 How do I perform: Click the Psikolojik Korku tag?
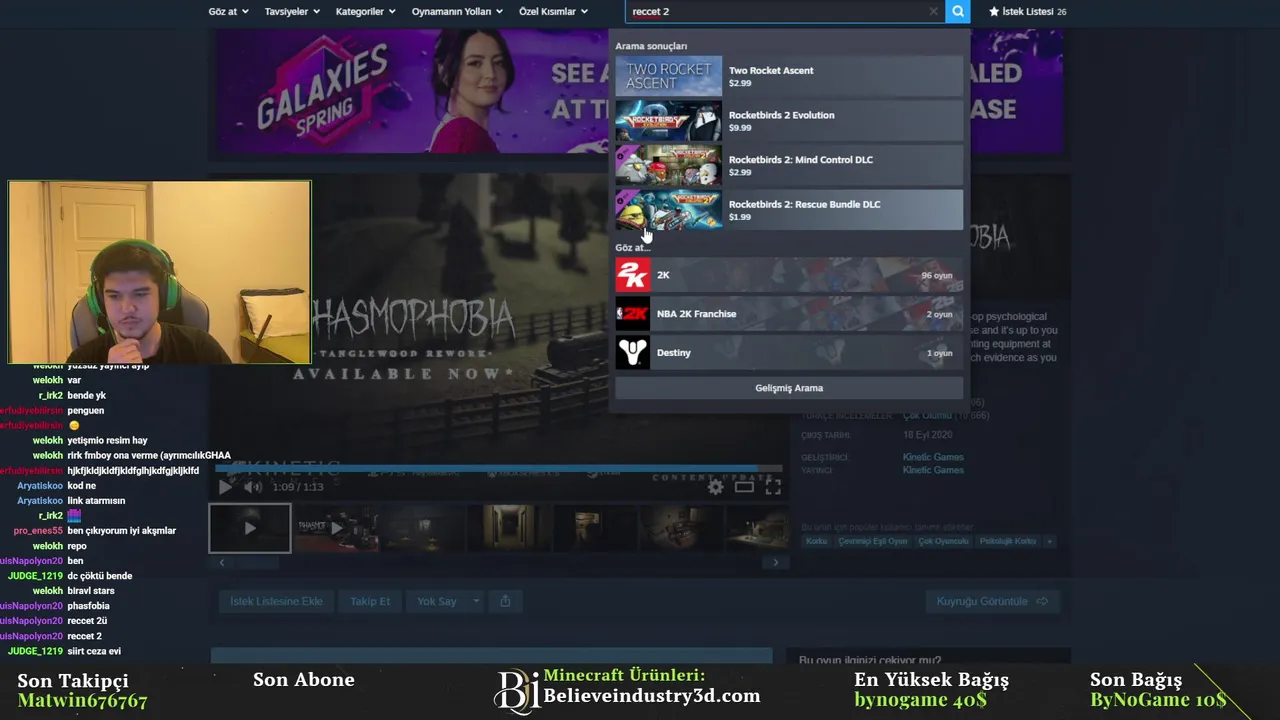pyautogui.click(x=1008, y=541)
